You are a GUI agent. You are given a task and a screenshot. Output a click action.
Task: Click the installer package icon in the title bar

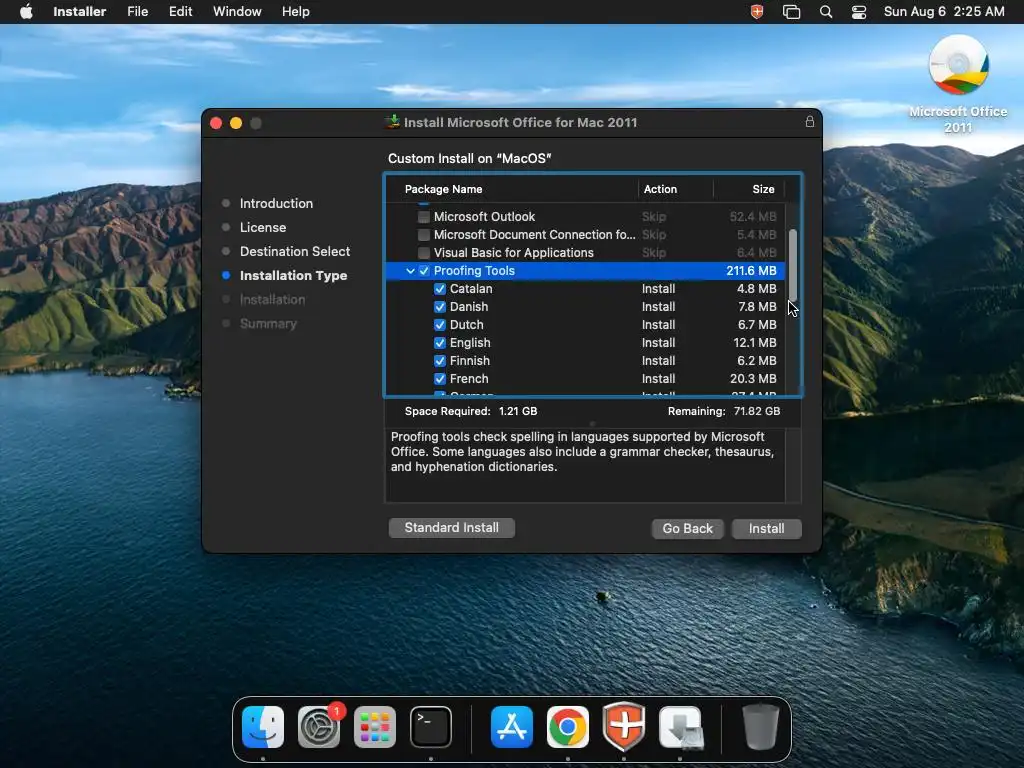click(392, 121)
